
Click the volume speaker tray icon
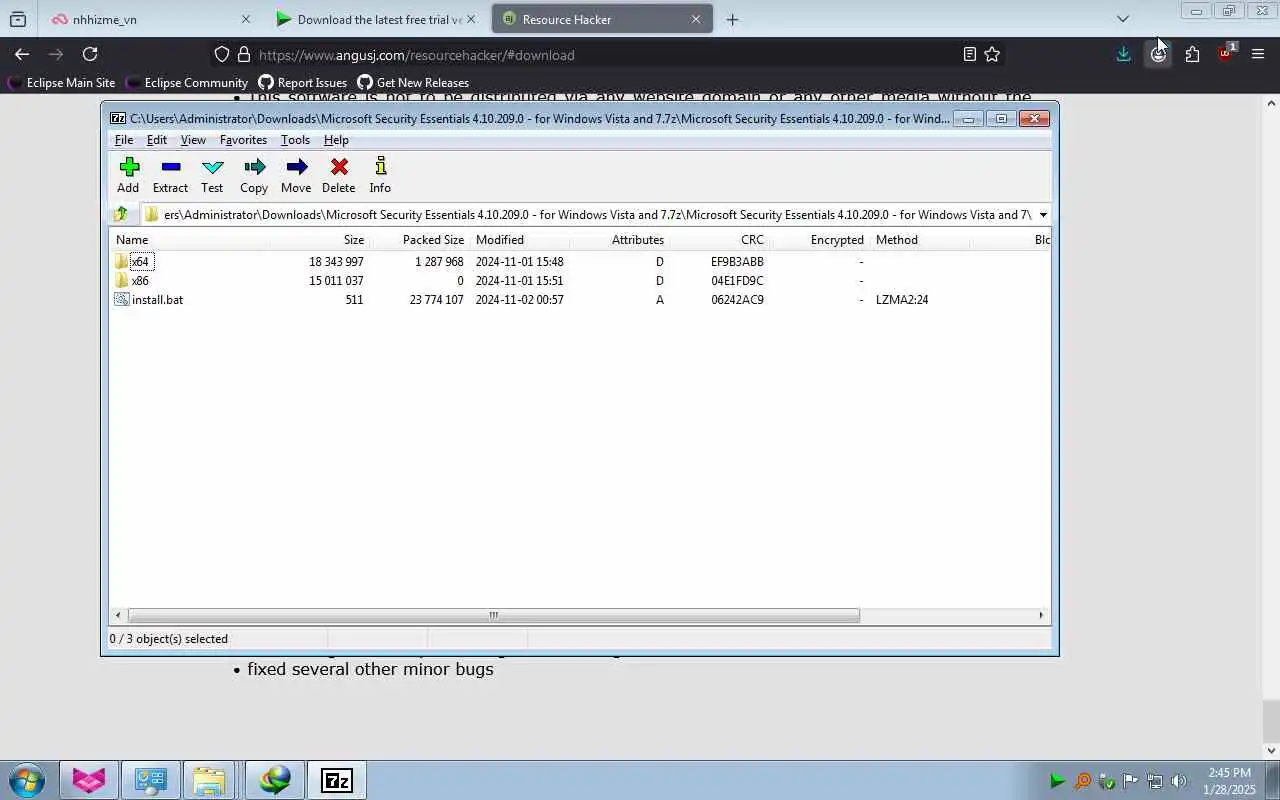(1179, 781)
